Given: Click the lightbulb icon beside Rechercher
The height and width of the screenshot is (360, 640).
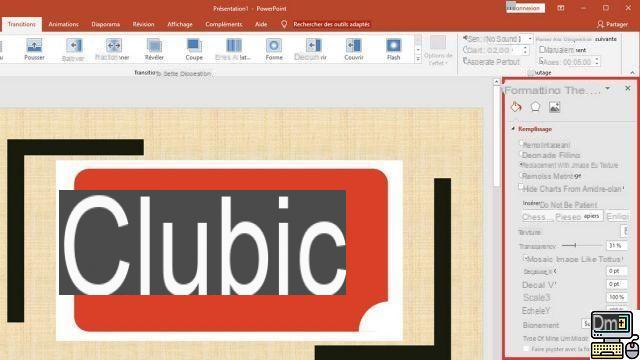Looking at the screenshot, I should (x=284, y=24).
